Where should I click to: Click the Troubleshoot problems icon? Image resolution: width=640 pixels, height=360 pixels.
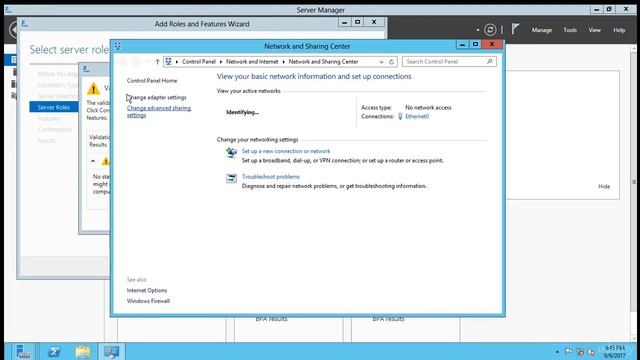point(231,178)
